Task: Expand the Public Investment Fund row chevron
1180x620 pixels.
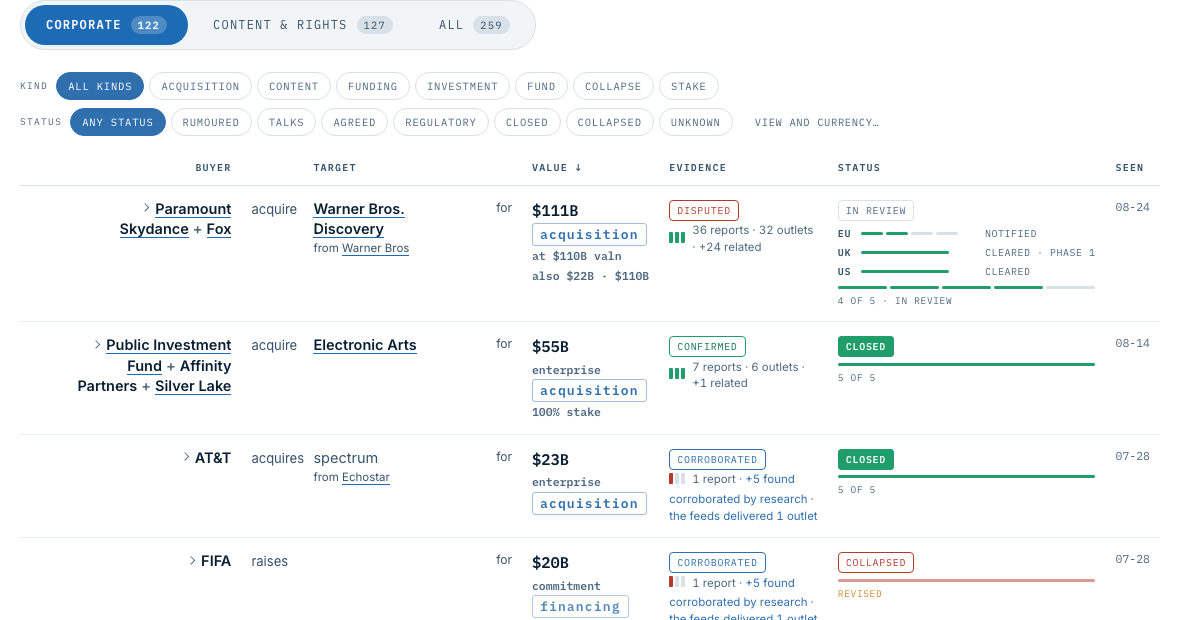Action: tap(97, 344)
